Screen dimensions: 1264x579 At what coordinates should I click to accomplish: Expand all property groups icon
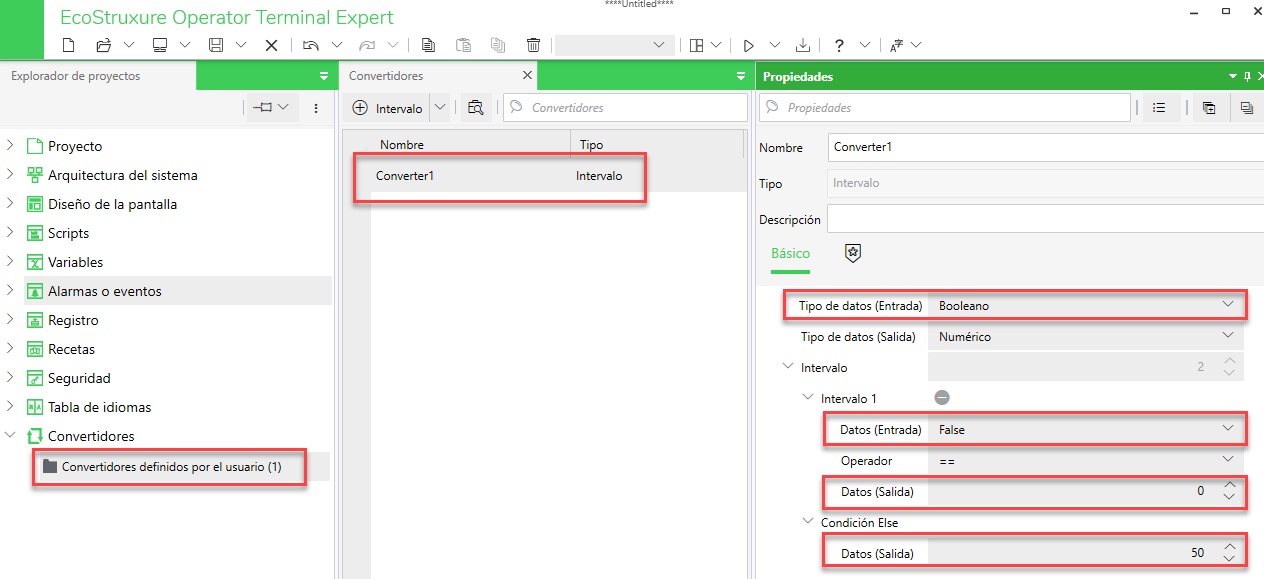coord(1209,108)
